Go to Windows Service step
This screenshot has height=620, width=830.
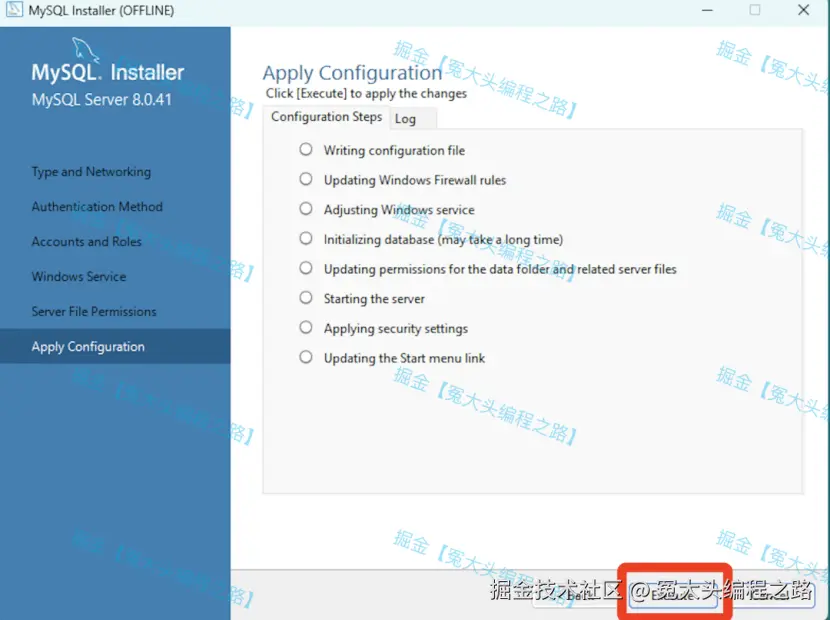(79, 276)
